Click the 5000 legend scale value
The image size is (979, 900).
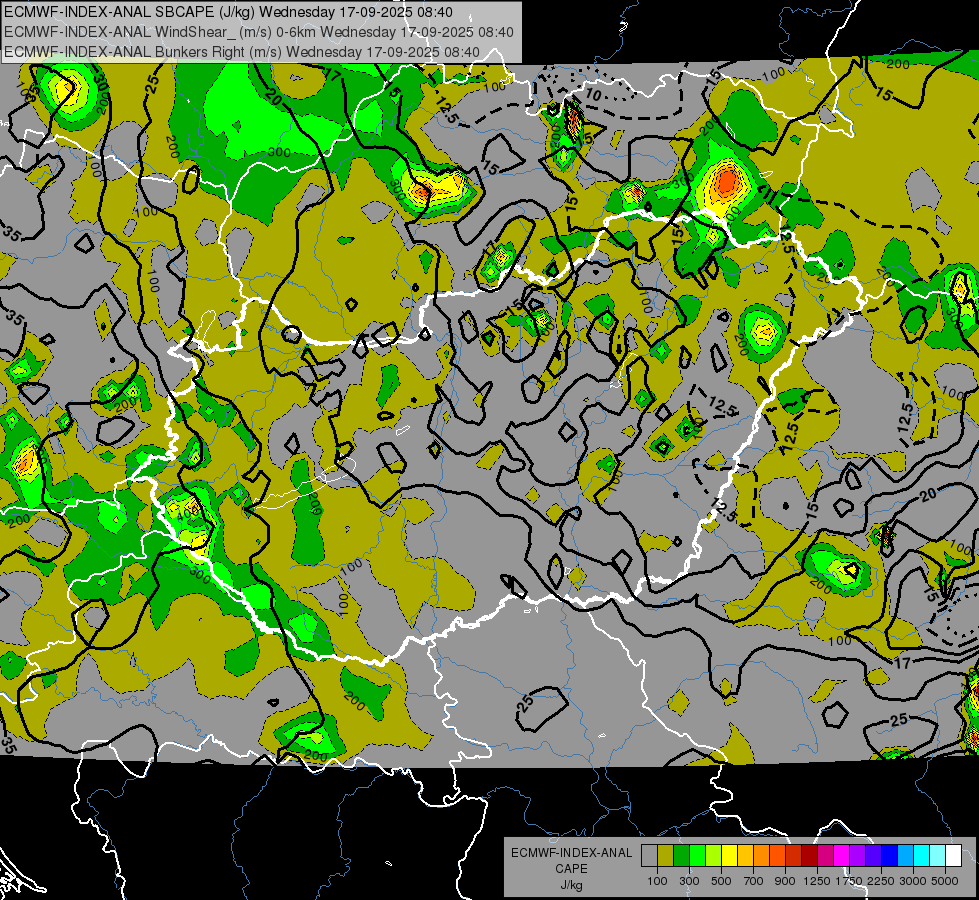point(945,881)
